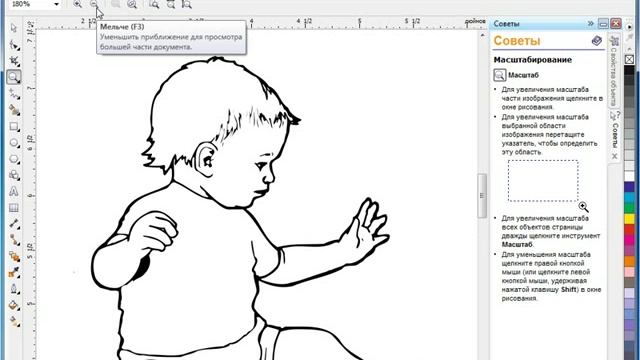Click the dotted marquee illustration in hints
The image size is (640, 360).
coord(543,181)
